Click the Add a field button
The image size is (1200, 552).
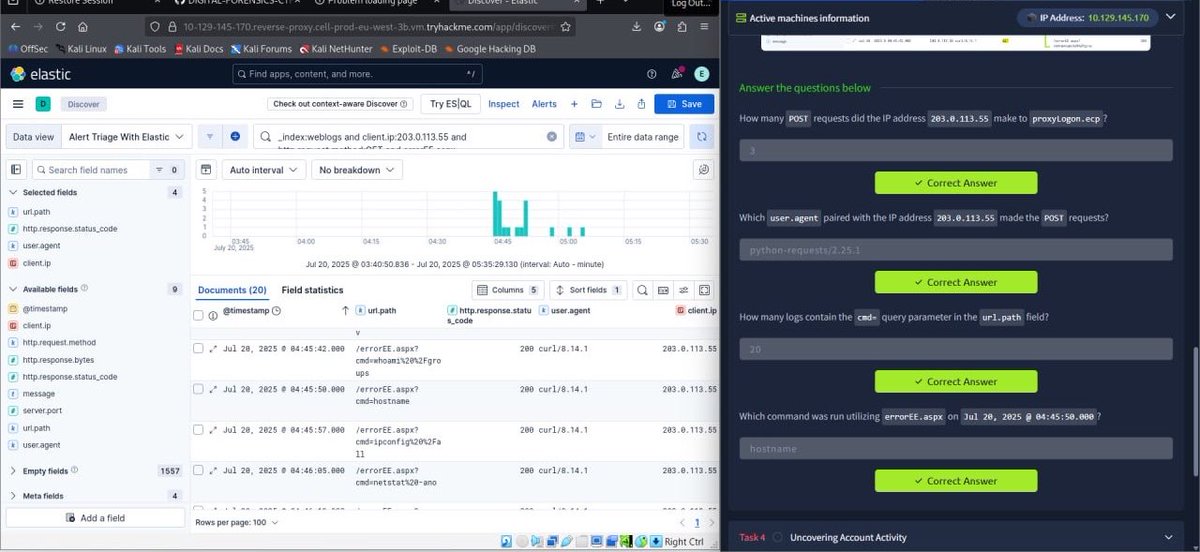coord(96,518)
